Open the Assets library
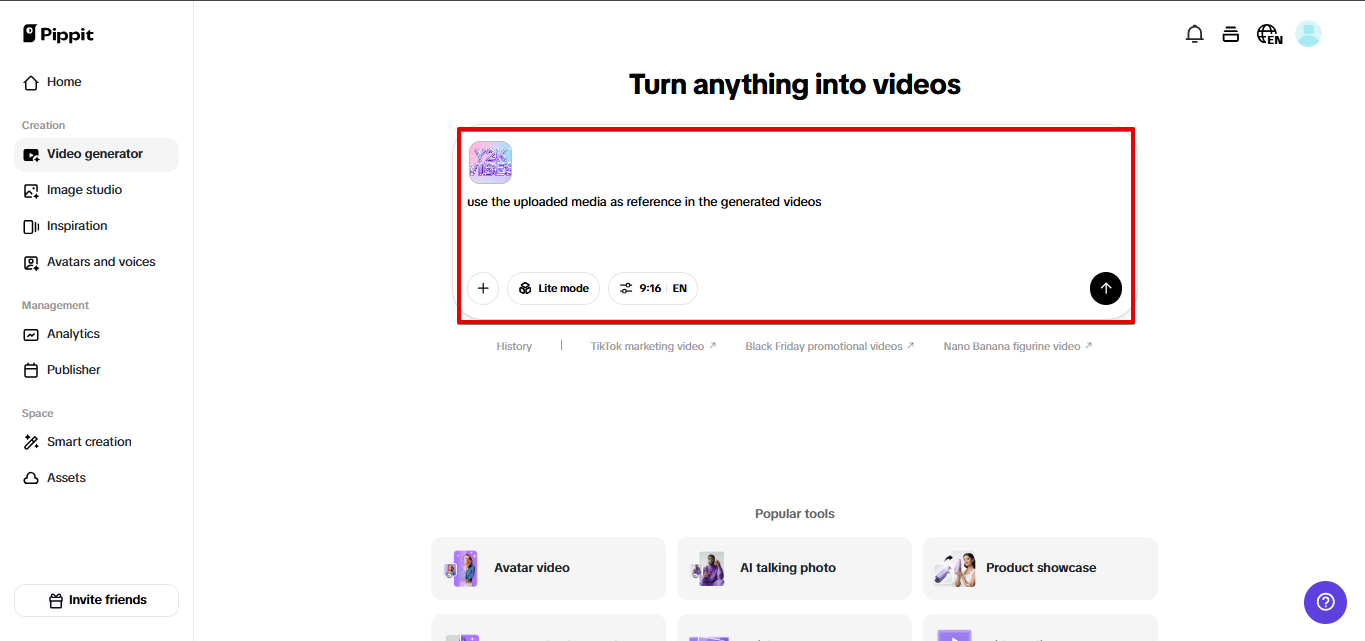The image size is (1365, 641). 64,477
